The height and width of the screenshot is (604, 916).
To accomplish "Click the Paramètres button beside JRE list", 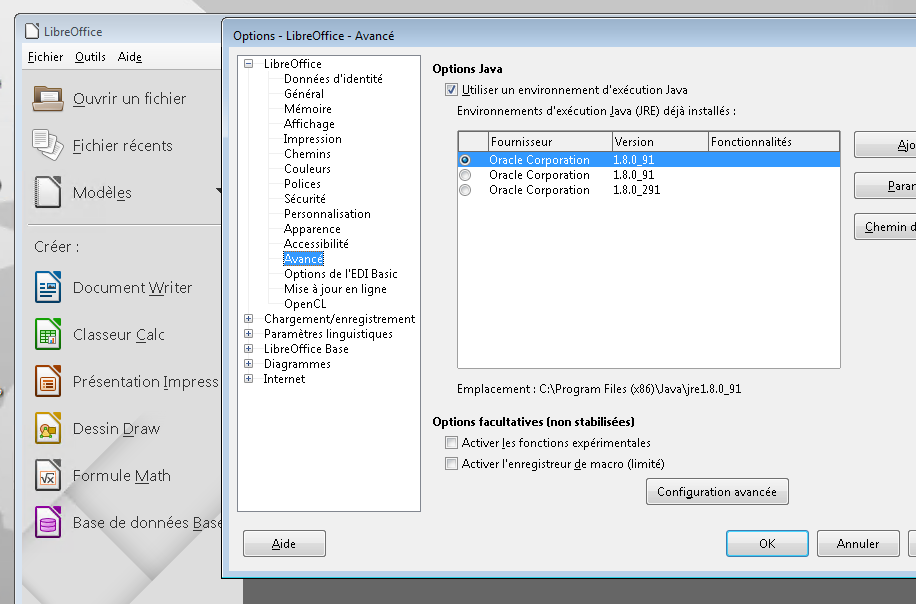I will click(x=885, y=186).
